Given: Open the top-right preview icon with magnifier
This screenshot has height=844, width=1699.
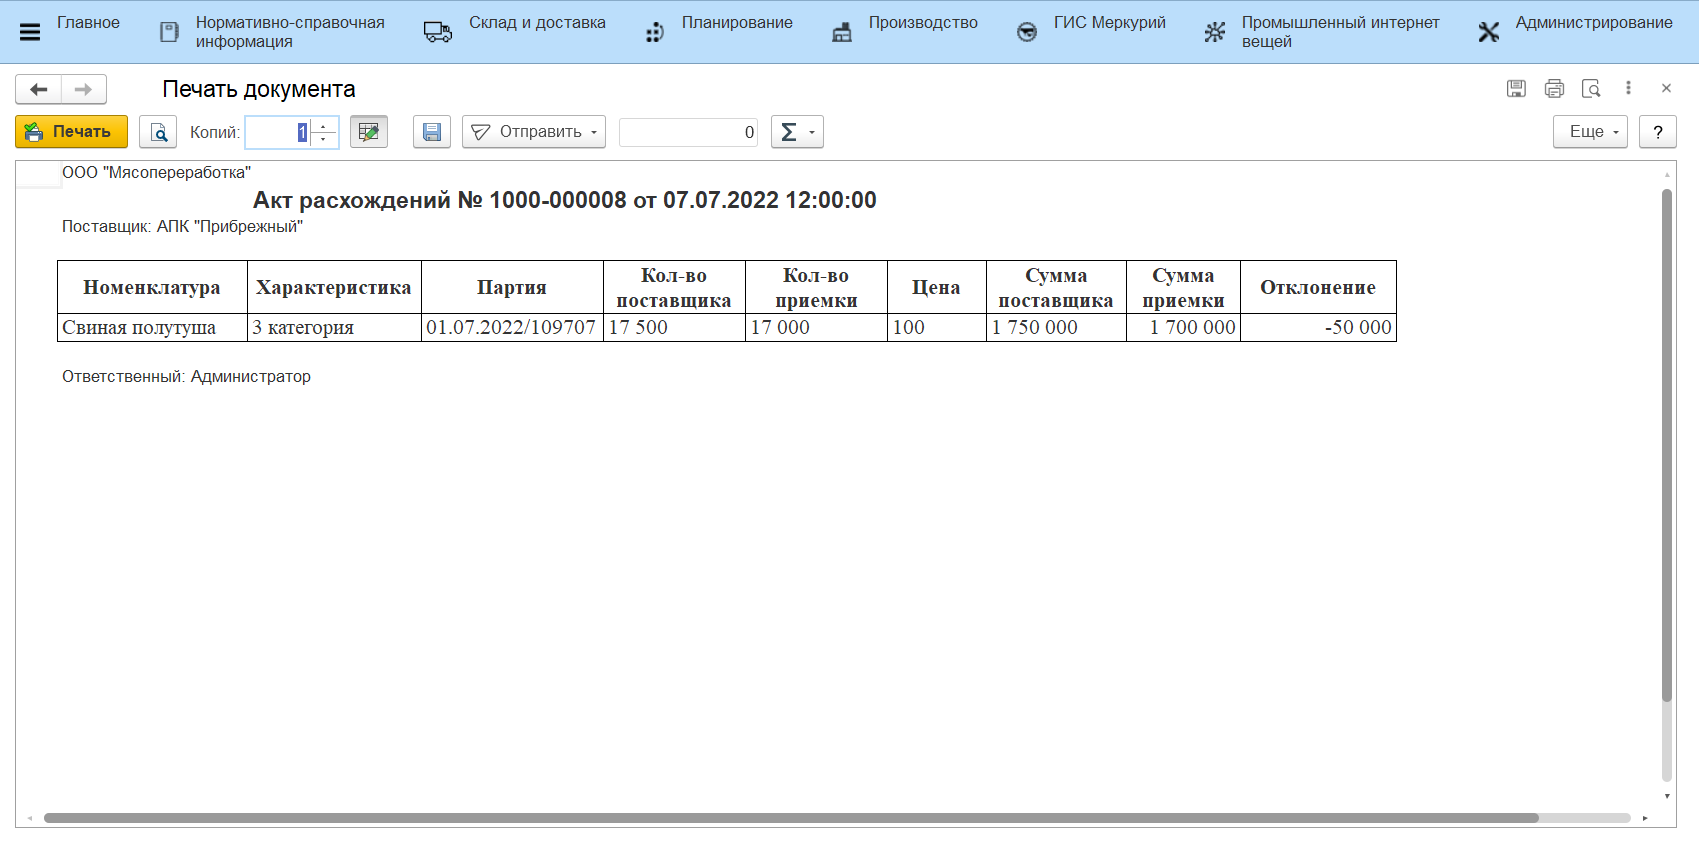Looking at the screenshot, I should [1591, 89].
